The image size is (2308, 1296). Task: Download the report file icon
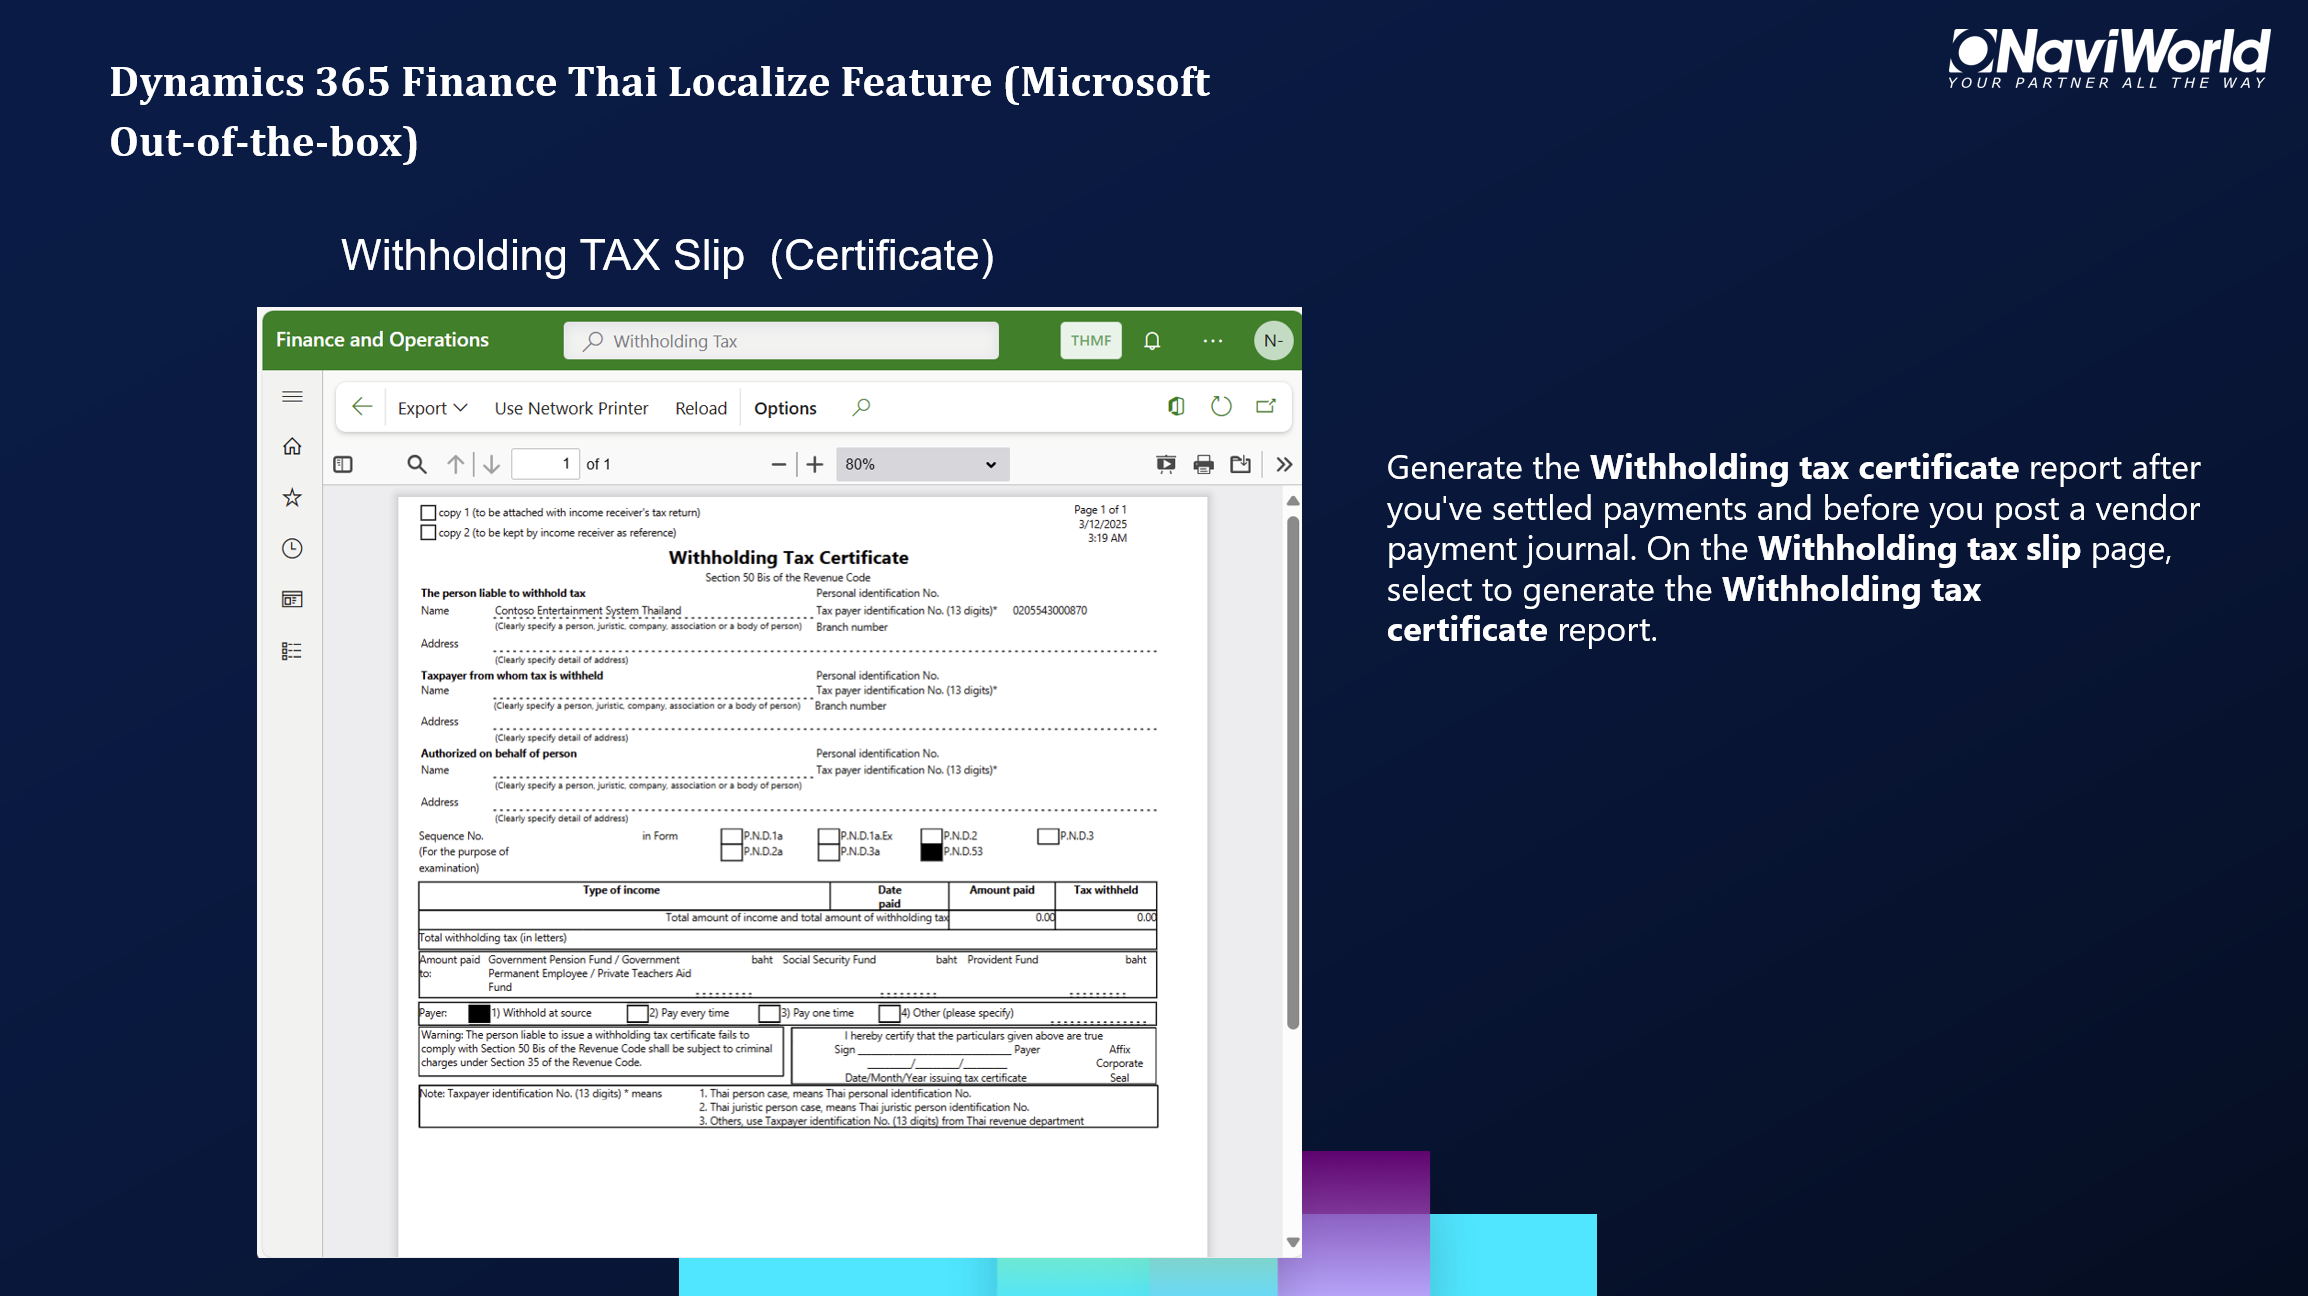pyautogui.click(x=1241, y=464)
